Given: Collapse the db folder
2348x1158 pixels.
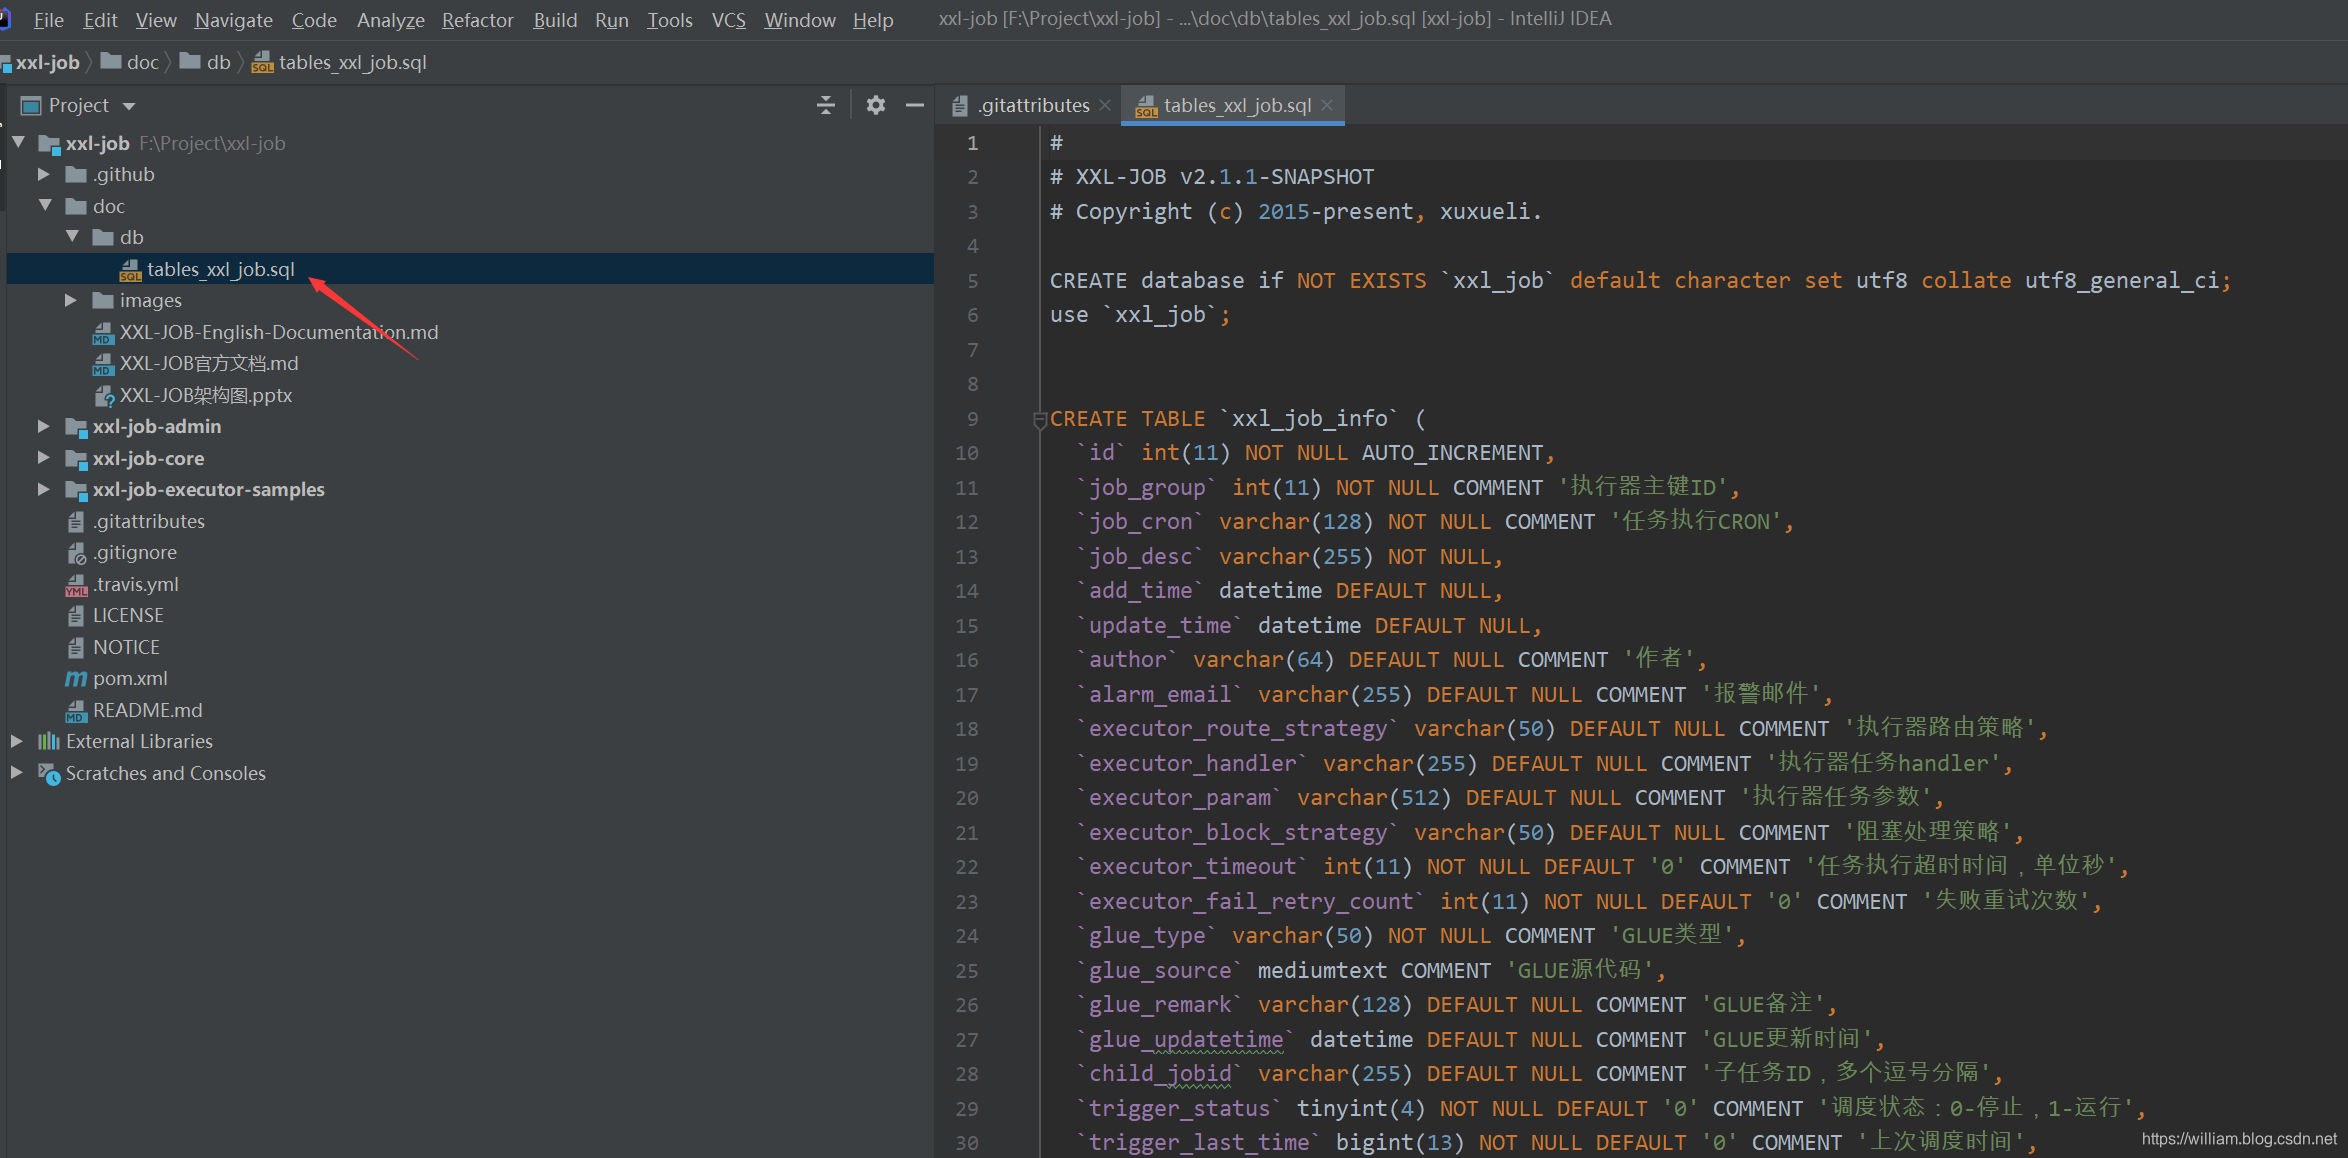Looking at the screenshot, I should [73, 237].
